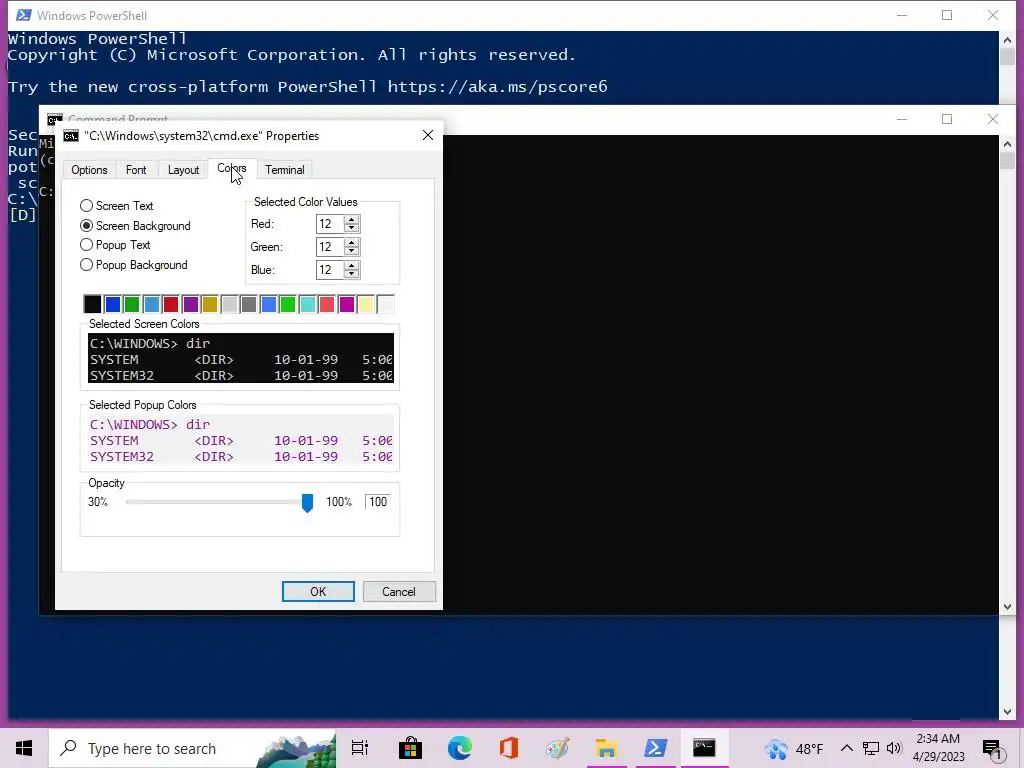Select the Command Prompt taskbar icon

coord(704,748)
